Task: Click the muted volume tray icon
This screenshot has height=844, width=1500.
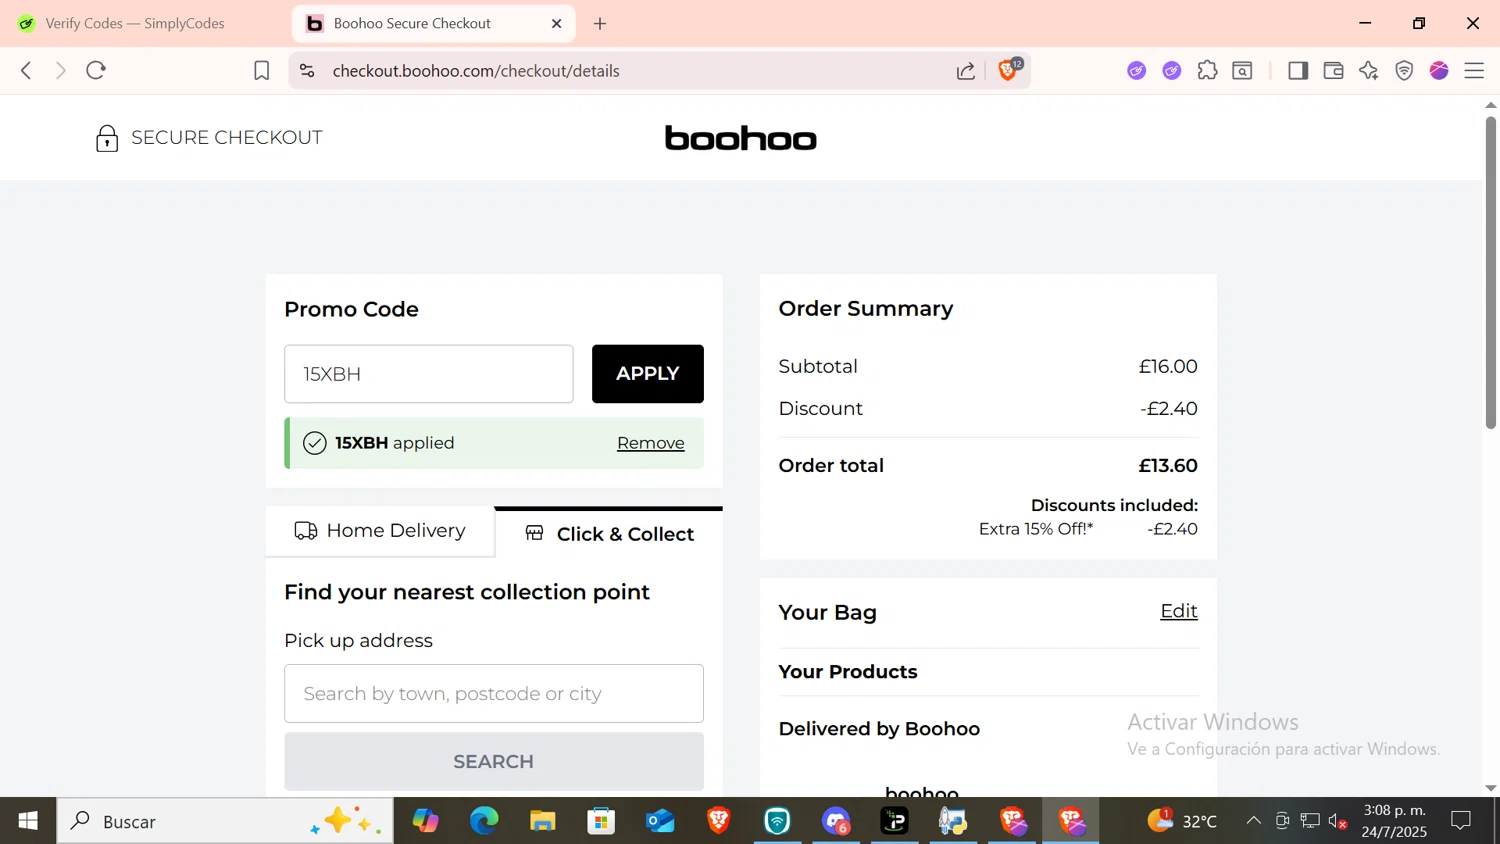Action: coord(1338,822)
